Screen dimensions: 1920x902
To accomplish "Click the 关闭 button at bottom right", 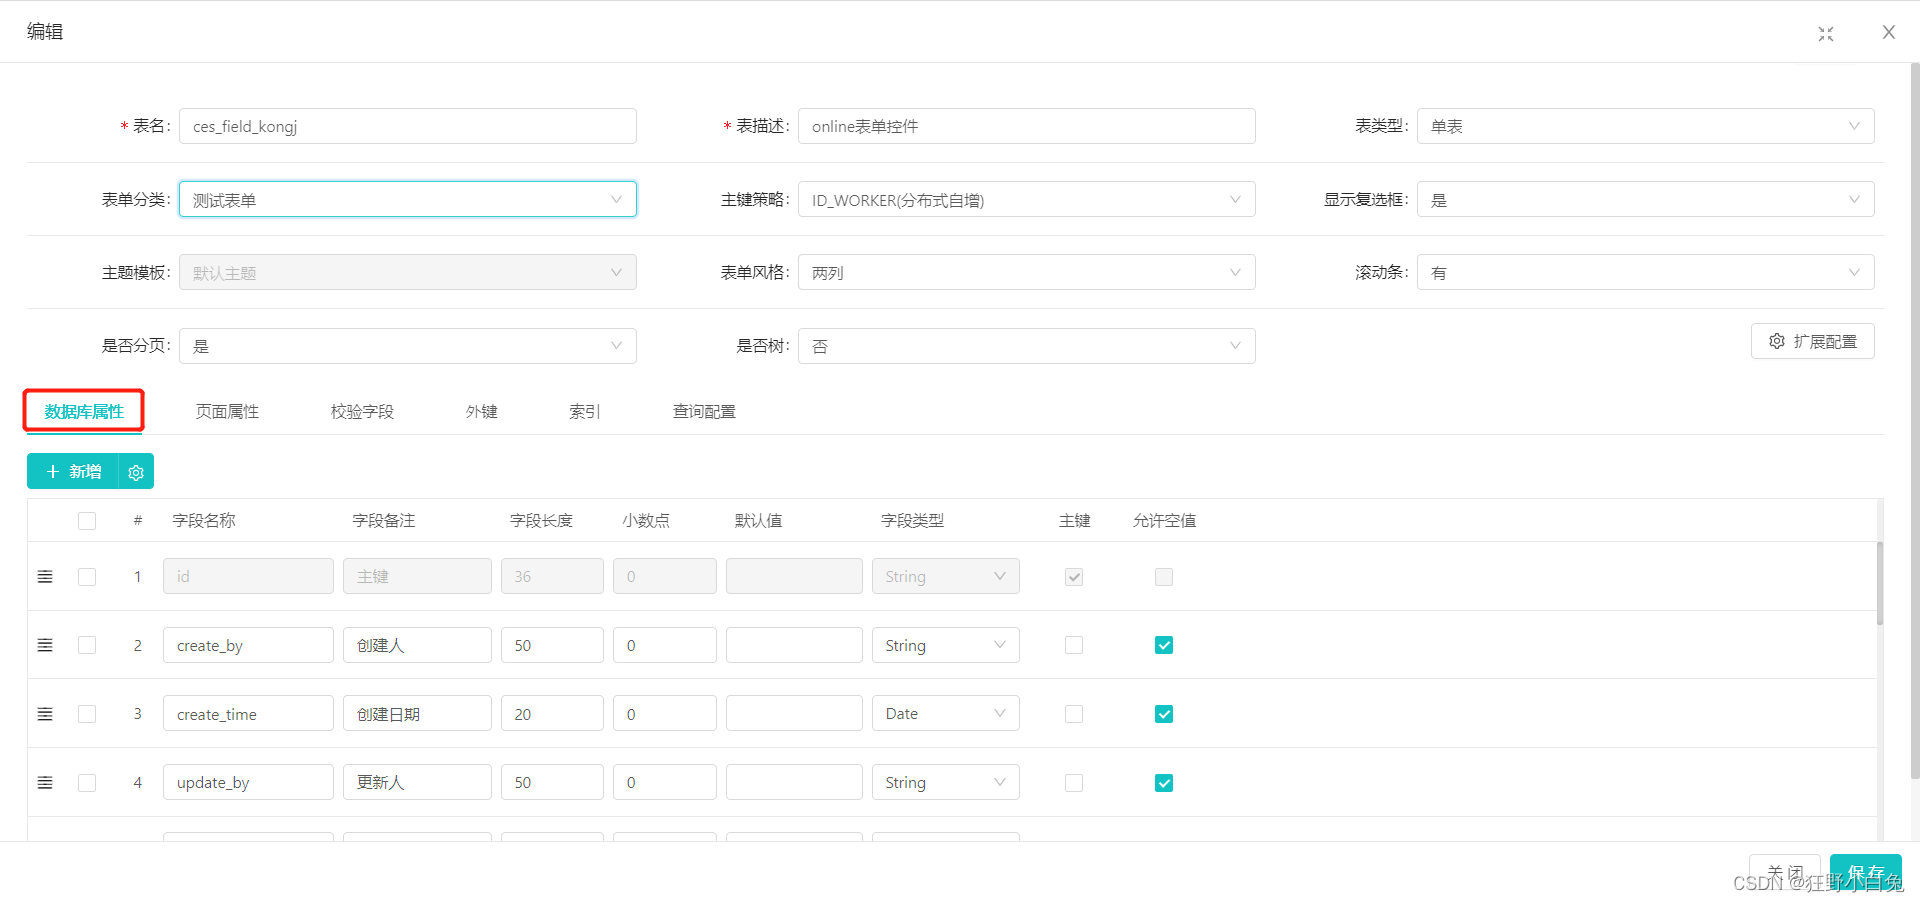I will [x=1784, y=871].
